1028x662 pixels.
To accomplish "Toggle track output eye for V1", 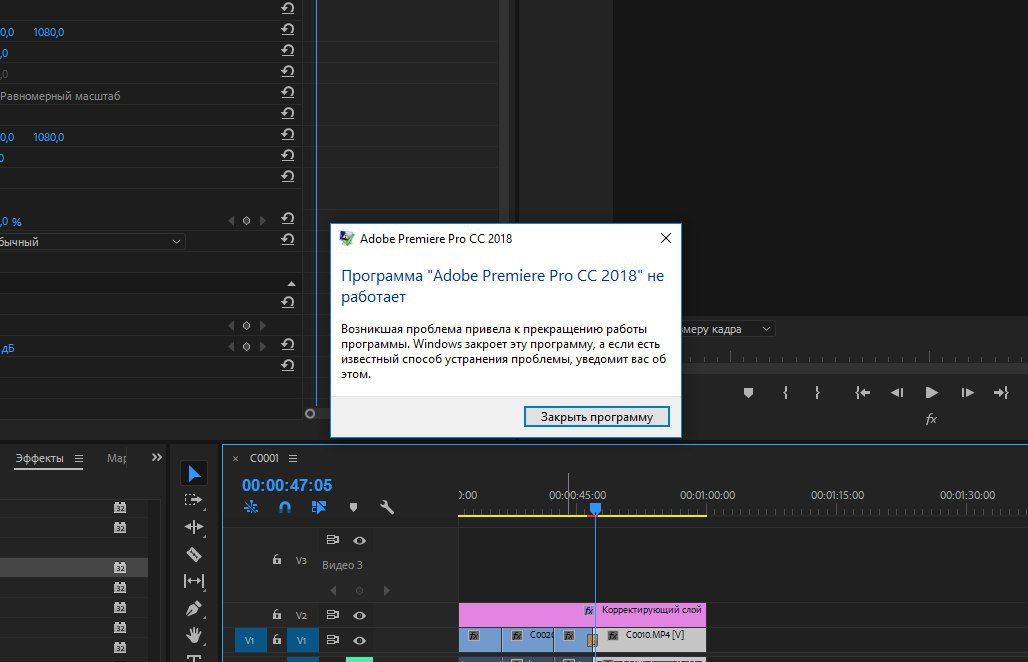I will [x=359, y=640].
